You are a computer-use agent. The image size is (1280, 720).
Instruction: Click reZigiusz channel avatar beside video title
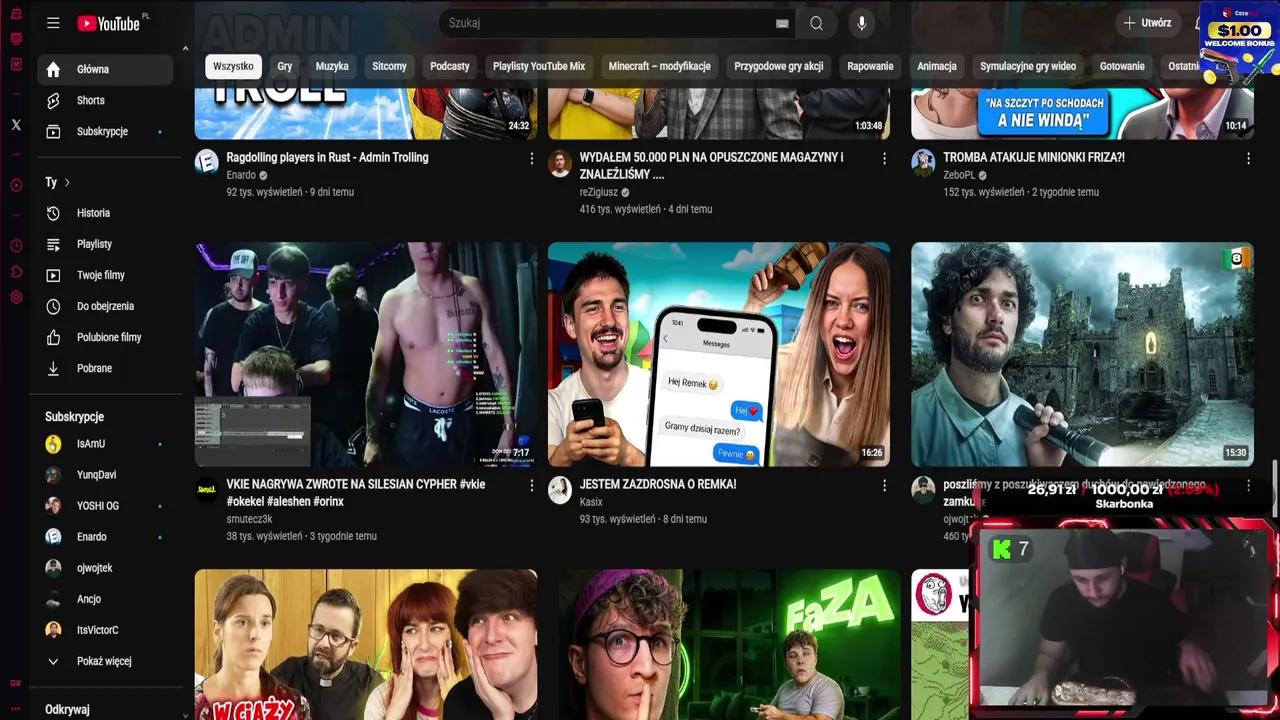pos(560,162)
